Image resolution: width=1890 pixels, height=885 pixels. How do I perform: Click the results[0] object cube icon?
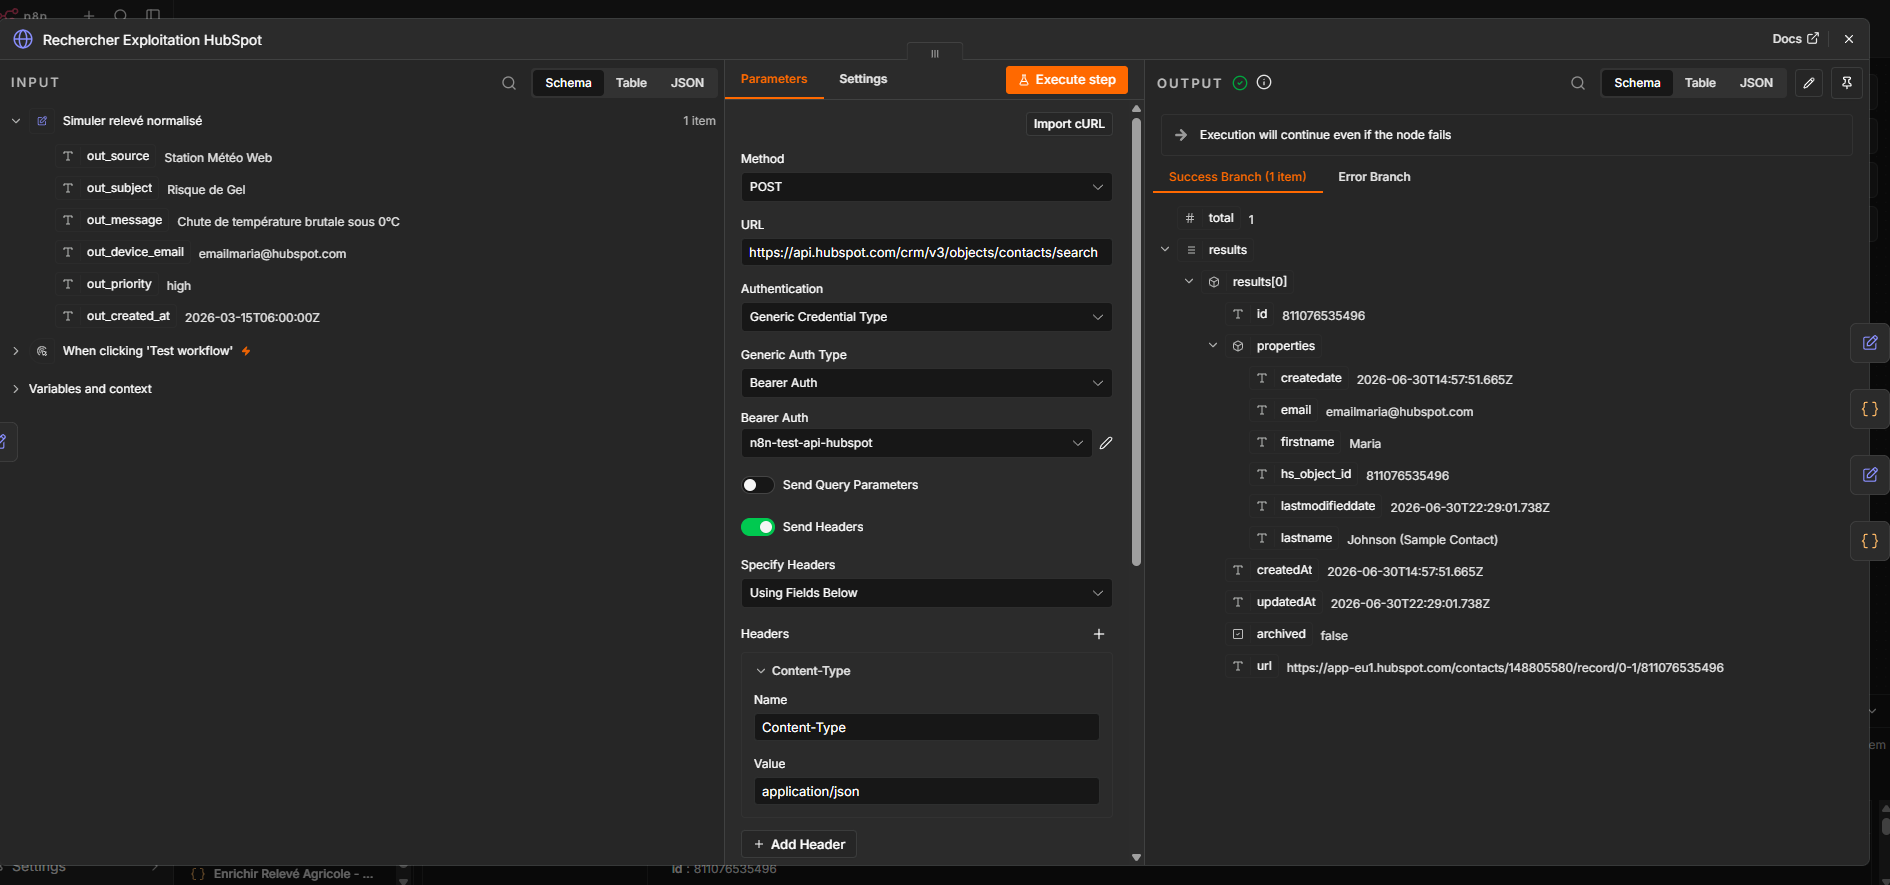(x=1214, y=282)
